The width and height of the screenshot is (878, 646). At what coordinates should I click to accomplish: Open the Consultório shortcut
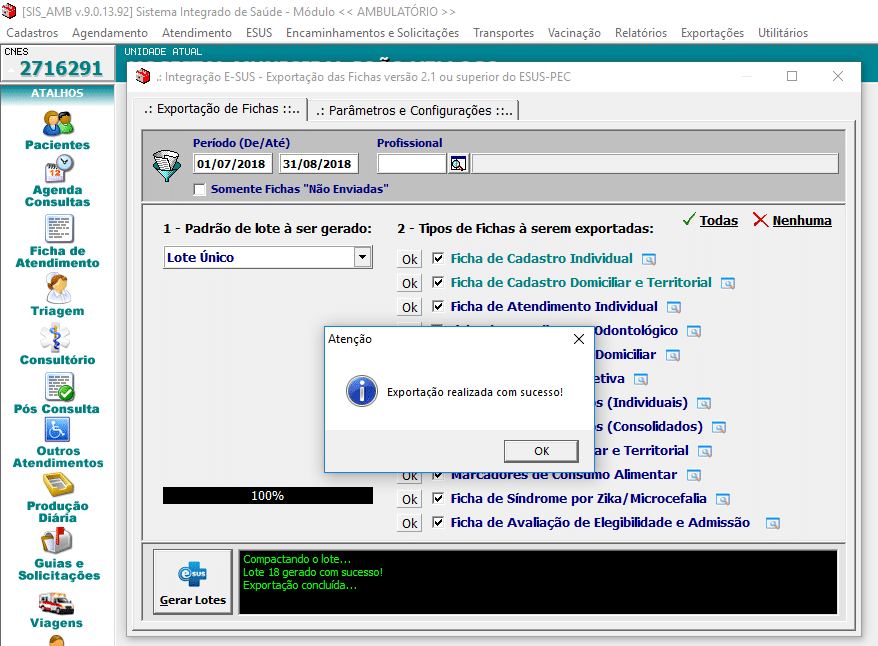pos(57,338)
